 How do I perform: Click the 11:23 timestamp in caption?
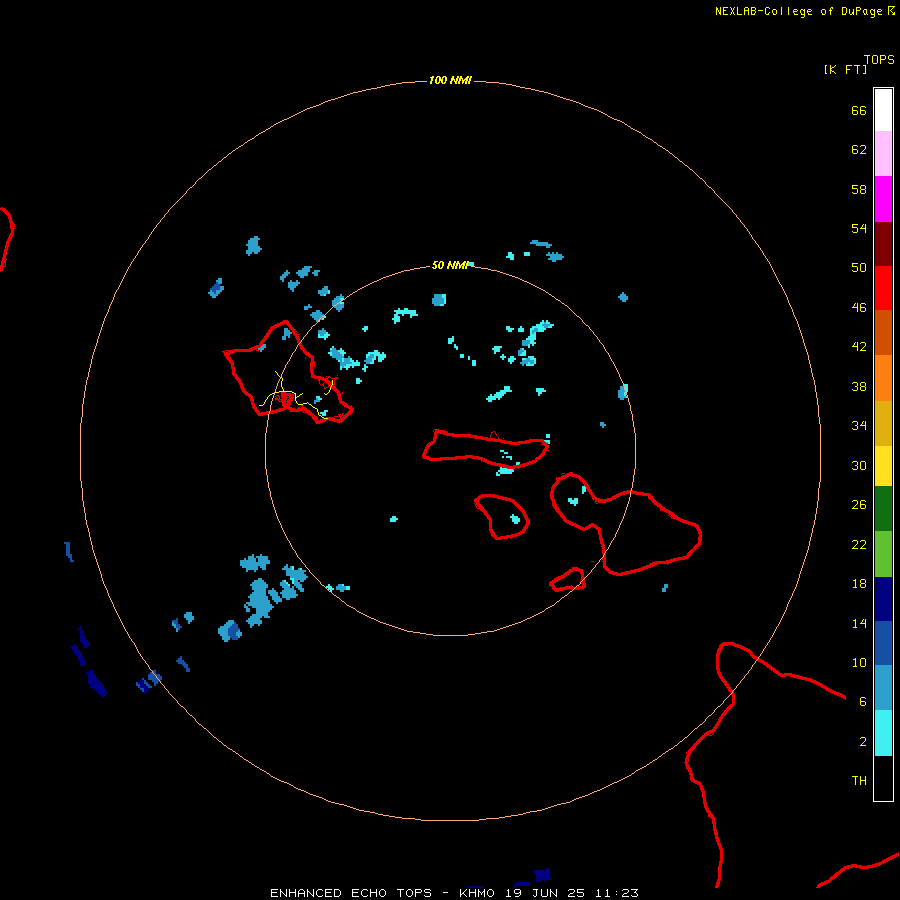(617, 893)
